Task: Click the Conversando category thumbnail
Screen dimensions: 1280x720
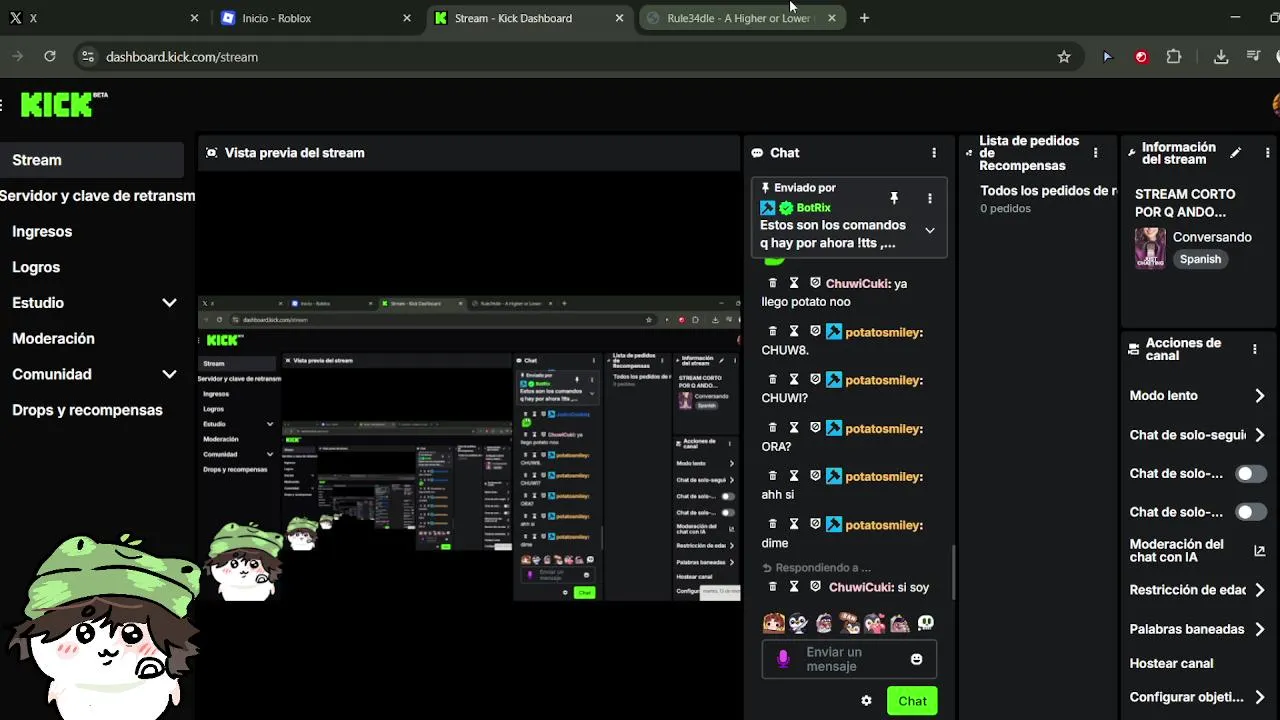Action: point(1150,248)
